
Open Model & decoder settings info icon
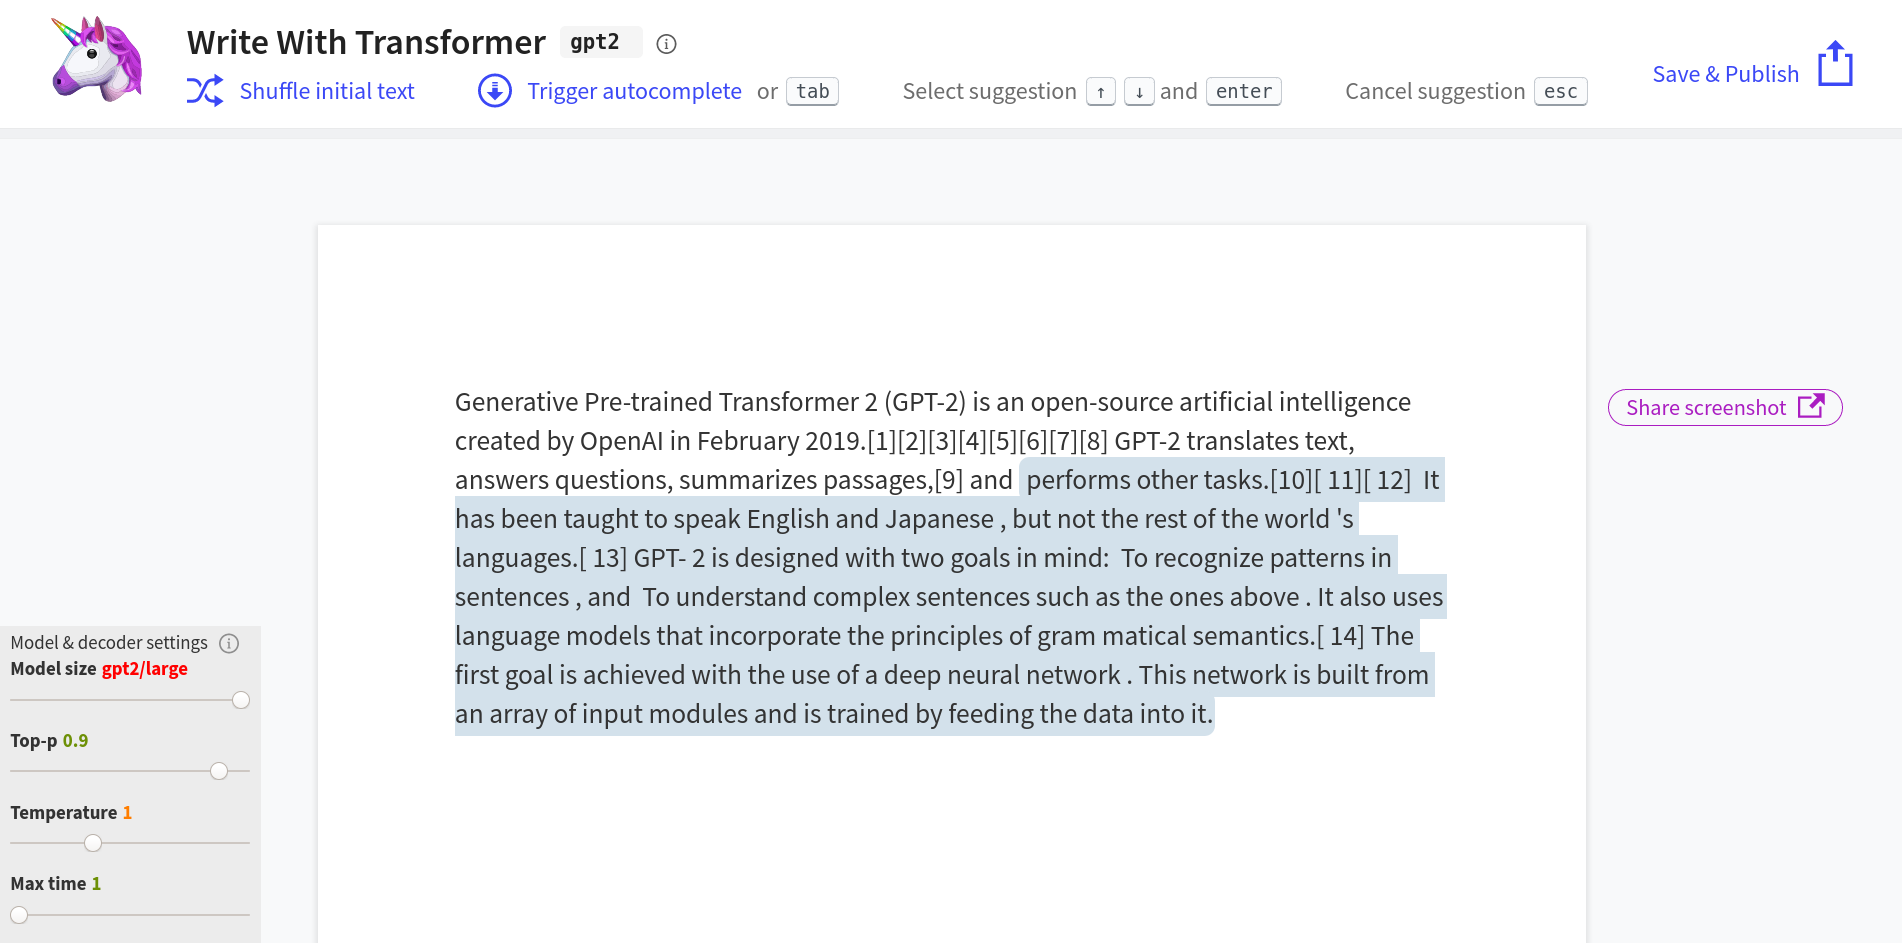[x=229, y=643]
